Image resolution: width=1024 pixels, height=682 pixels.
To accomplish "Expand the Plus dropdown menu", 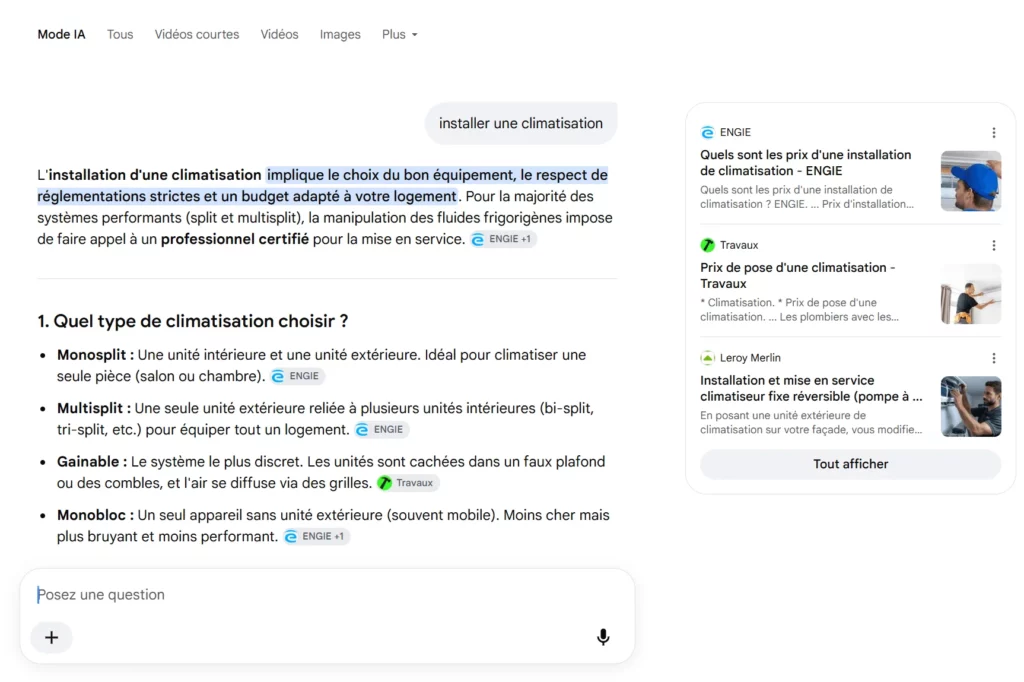I will (x=400, y=35).
